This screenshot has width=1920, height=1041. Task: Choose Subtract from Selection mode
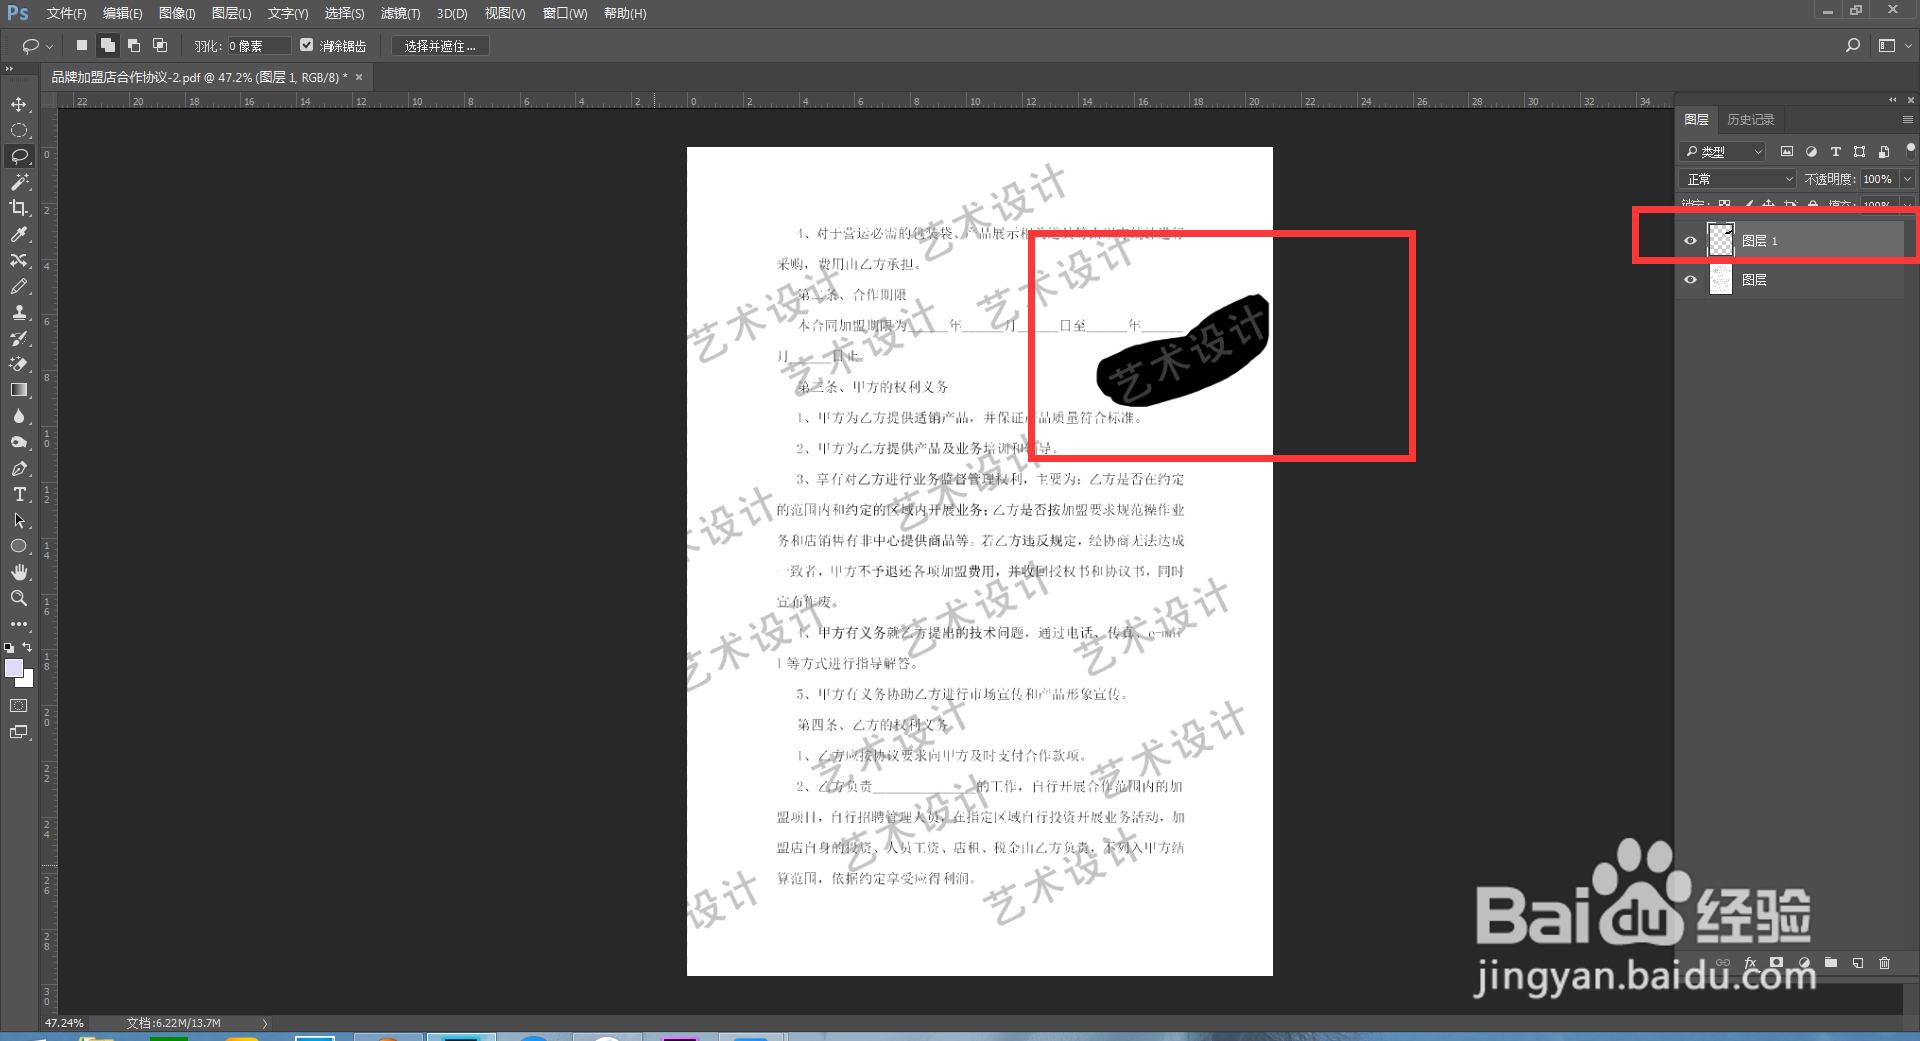tap(134, 45)
